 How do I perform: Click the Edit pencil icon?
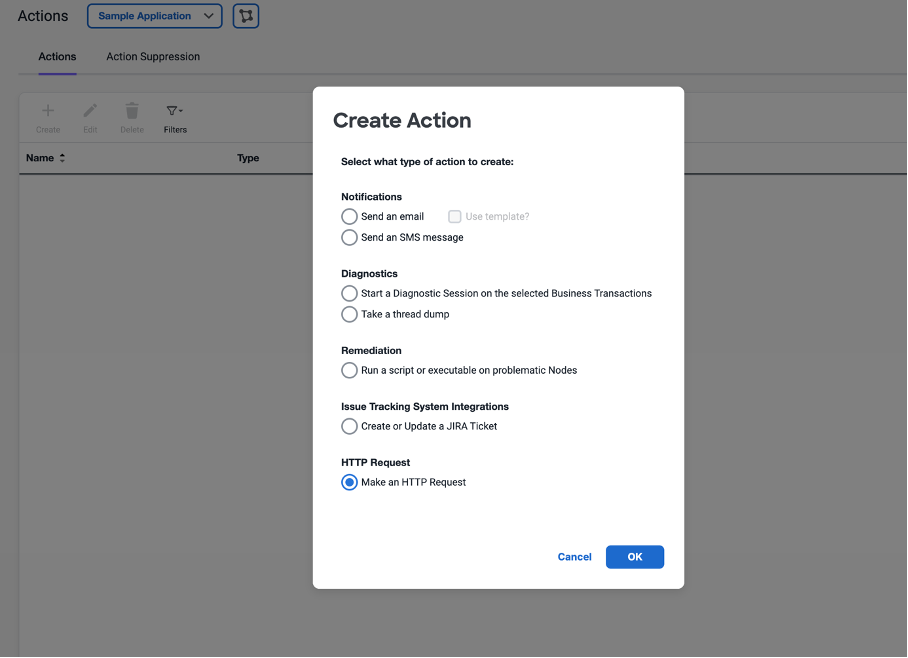90,112
